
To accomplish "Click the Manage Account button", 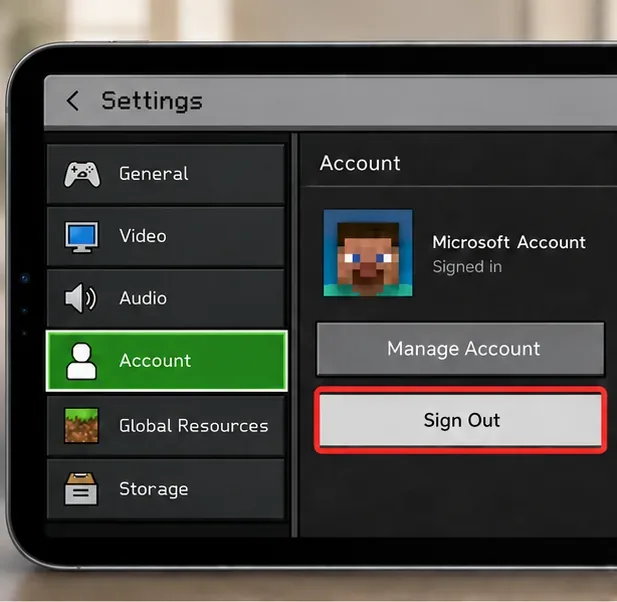I will (460, 349).
